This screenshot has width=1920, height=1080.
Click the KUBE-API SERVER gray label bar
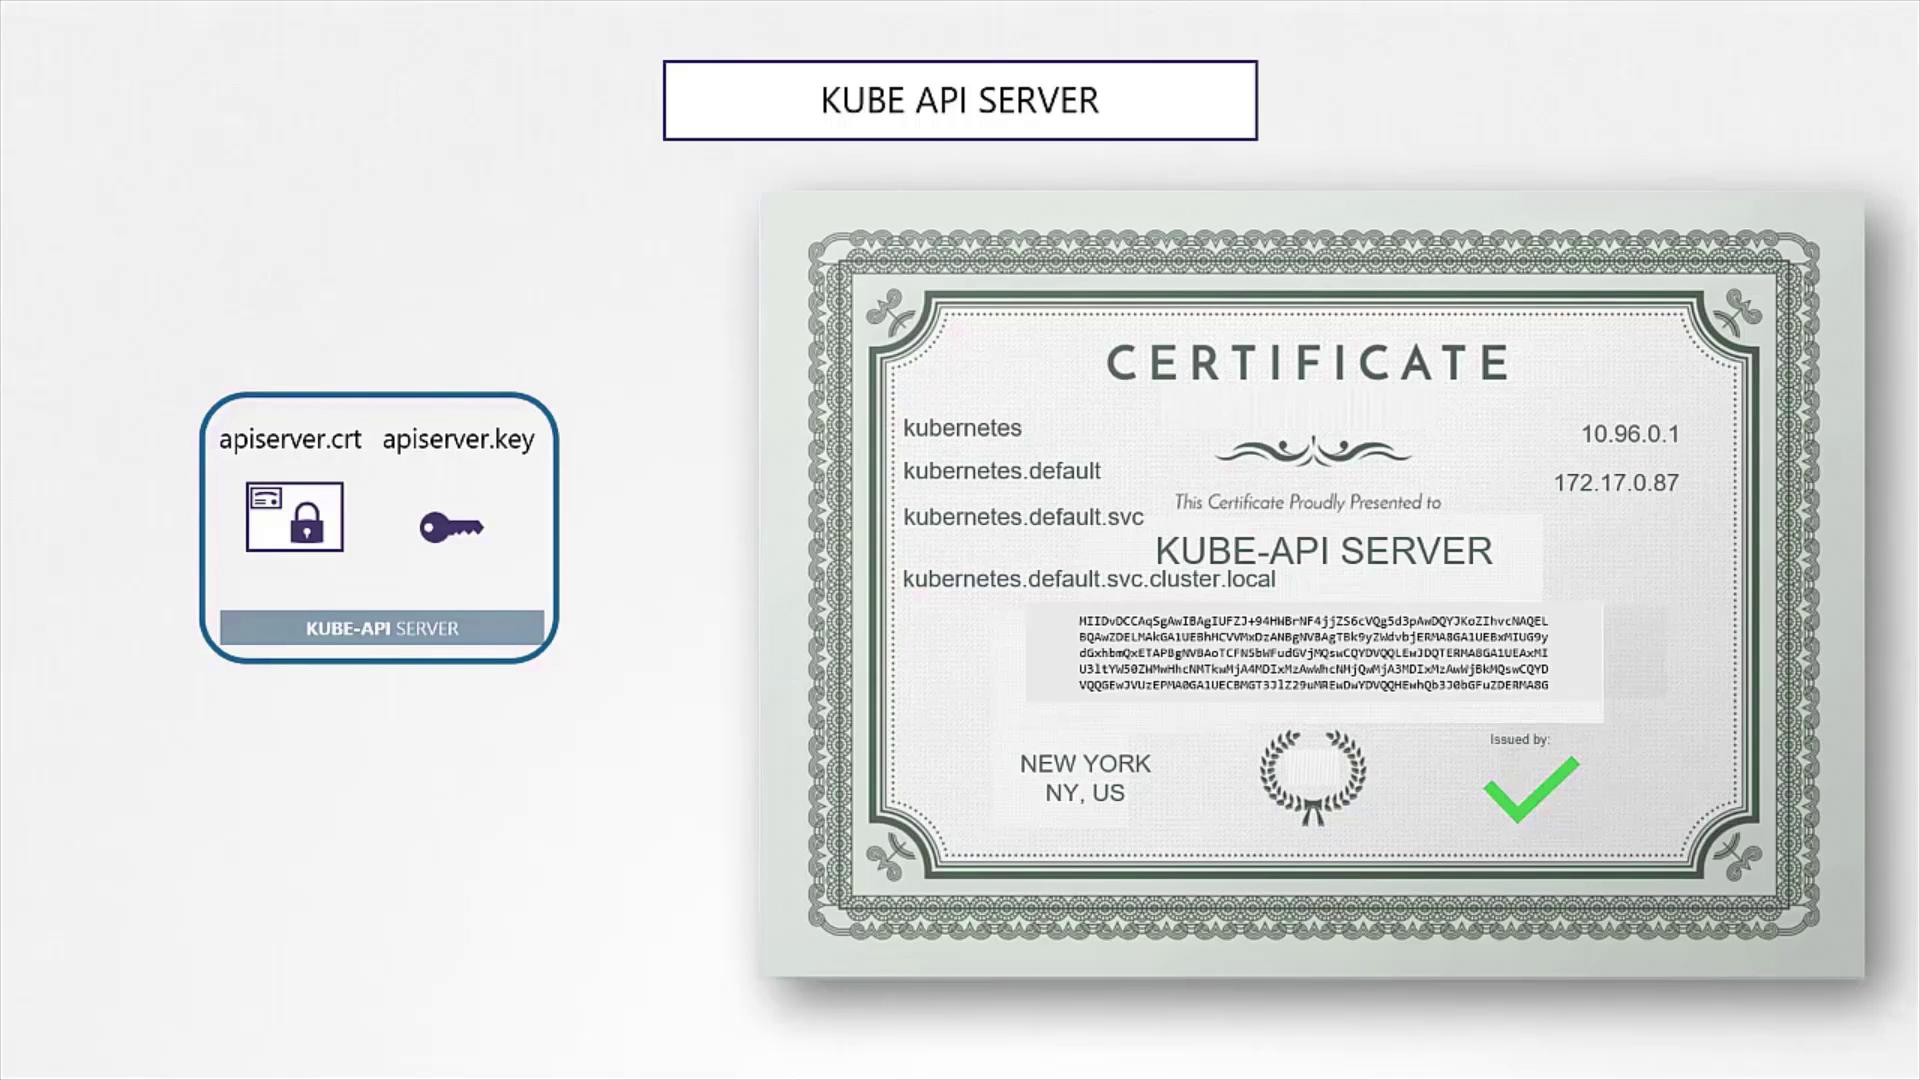(x=382, y=628)
